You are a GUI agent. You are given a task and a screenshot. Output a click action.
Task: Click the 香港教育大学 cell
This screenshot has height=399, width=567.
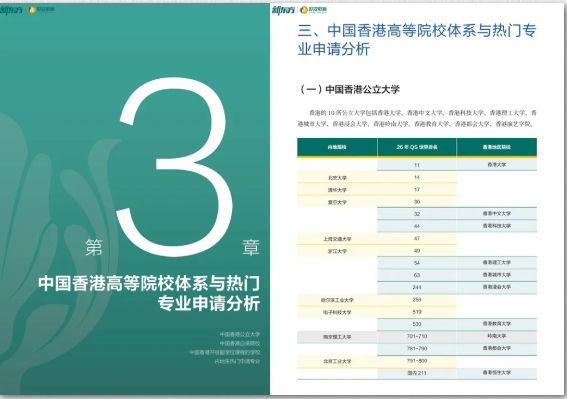pyautogui.click(x=496, y=324)
